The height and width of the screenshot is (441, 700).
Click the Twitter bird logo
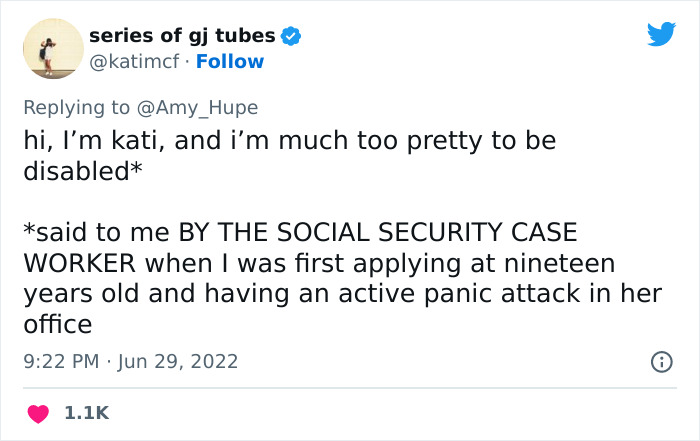coord(661,35)
